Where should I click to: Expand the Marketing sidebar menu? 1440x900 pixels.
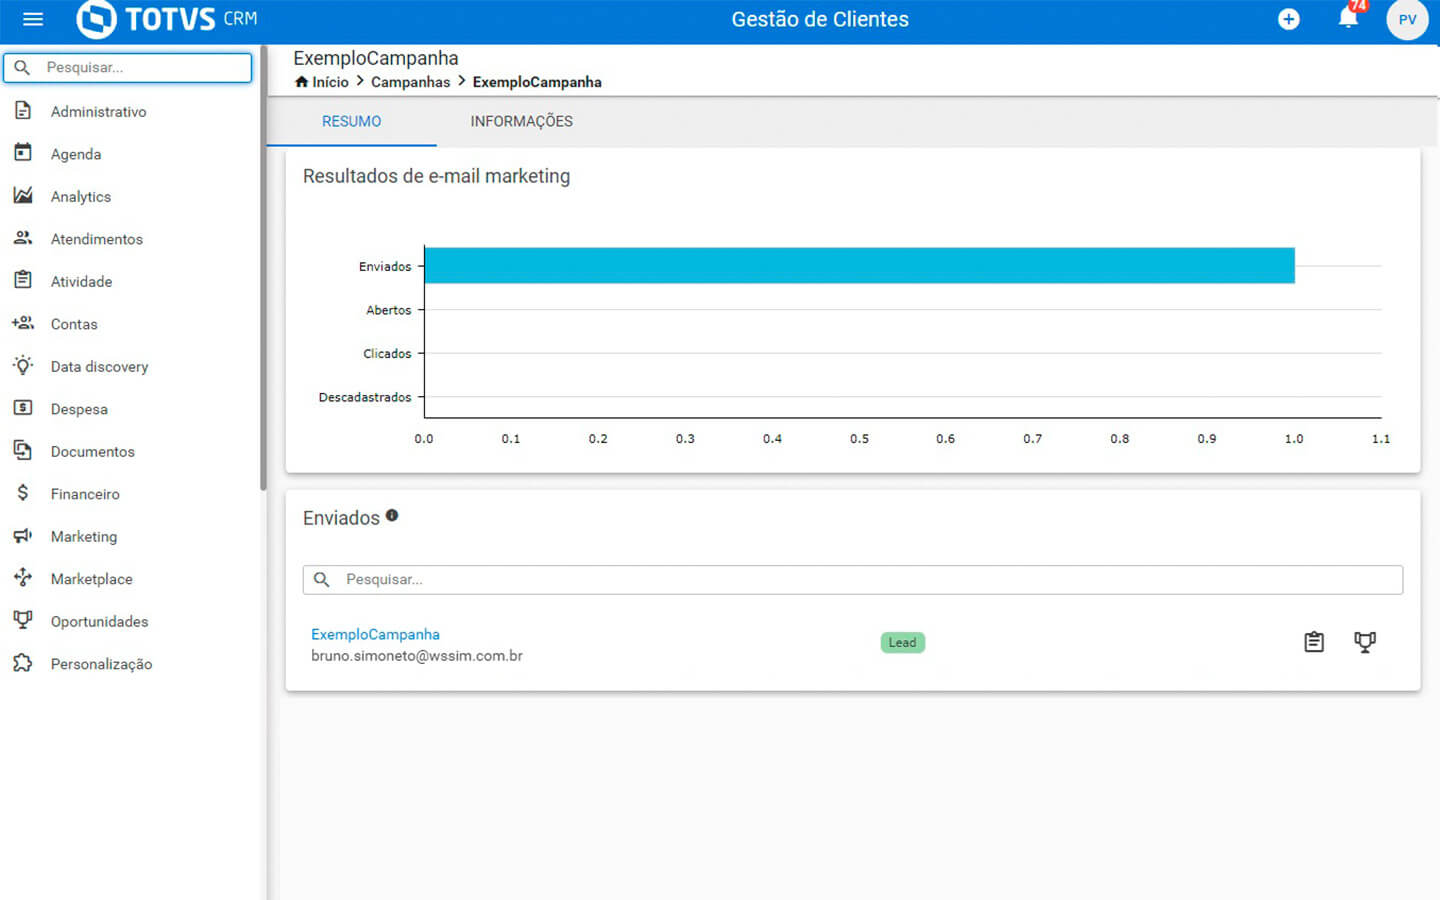(x=84, y=537)
